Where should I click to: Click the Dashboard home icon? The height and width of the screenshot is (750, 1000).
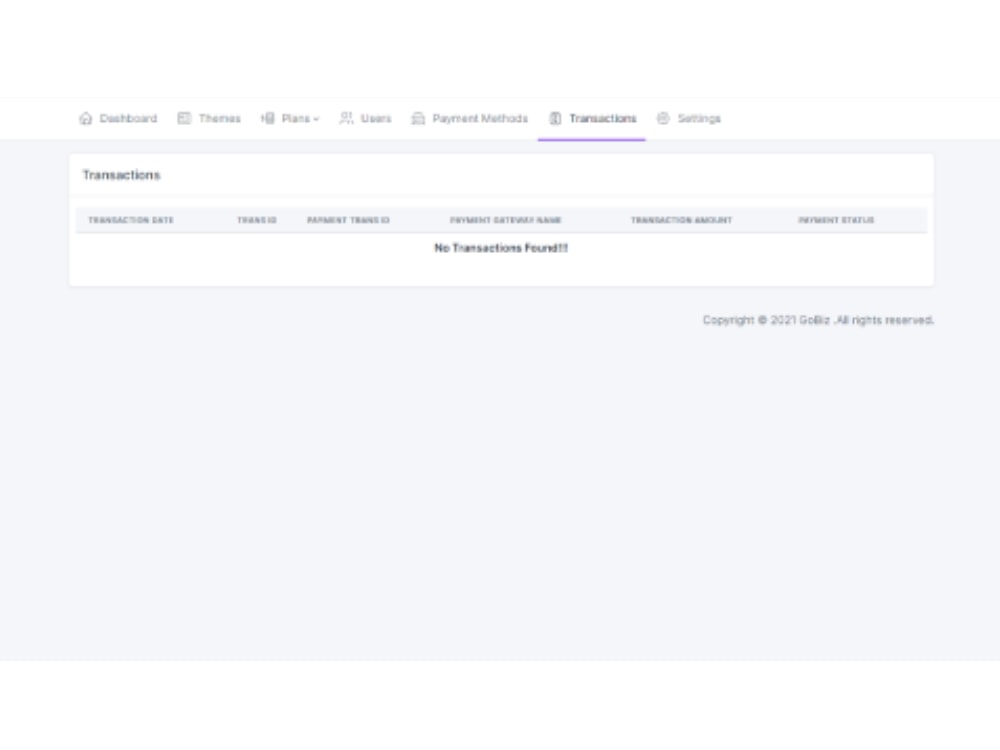coord(85,119)
